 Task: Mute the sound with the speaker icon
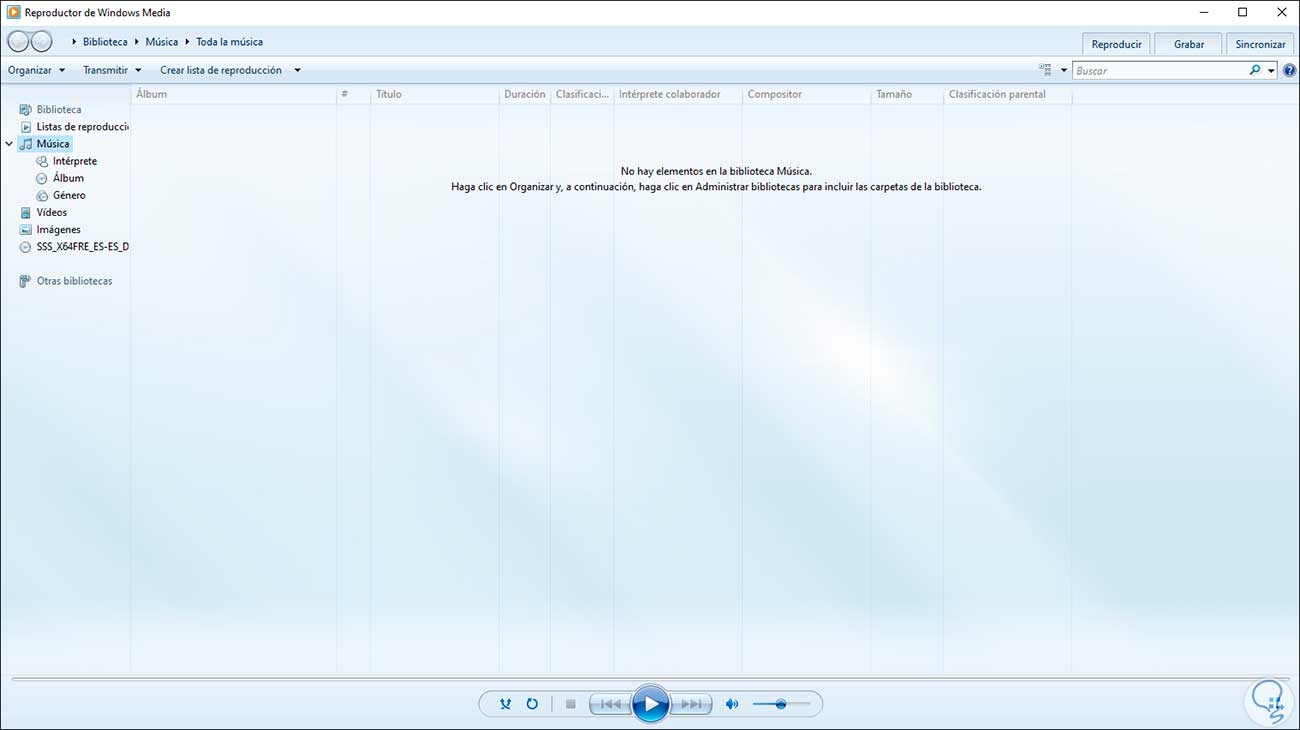coord(732,704)
